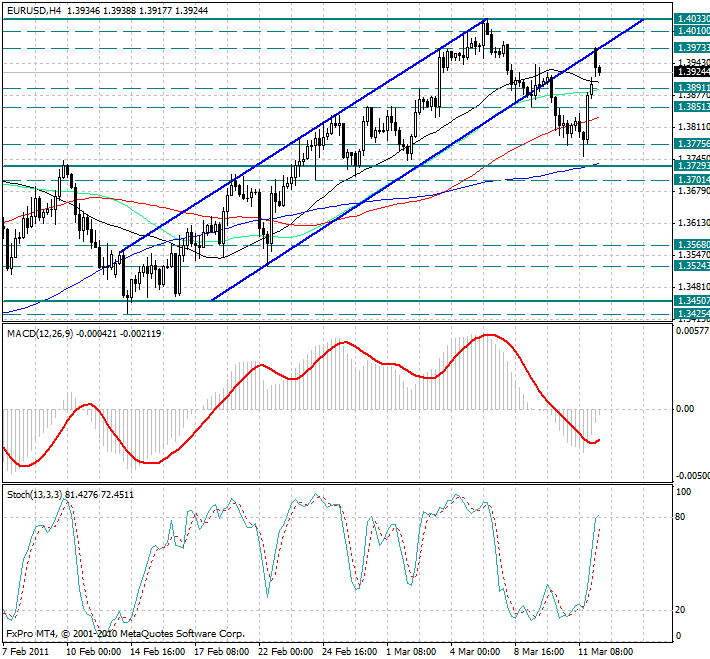Screen dimensions: 710x659
Task: Click the 1.3851 price level label
Action: [x=692, y=107]
